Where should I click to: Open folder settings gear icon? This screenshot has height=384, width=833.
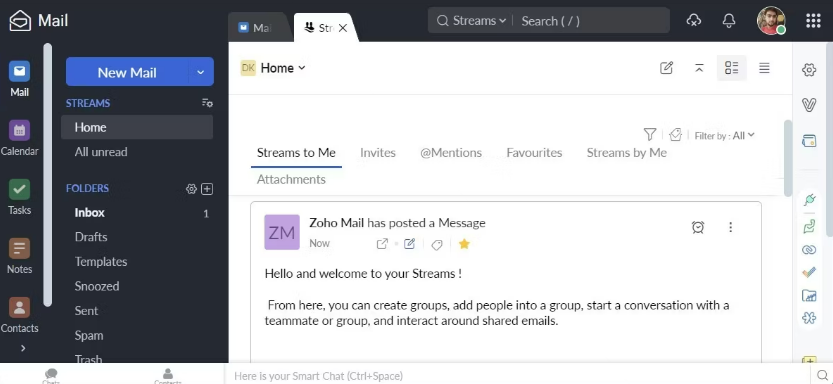point(191,189)
